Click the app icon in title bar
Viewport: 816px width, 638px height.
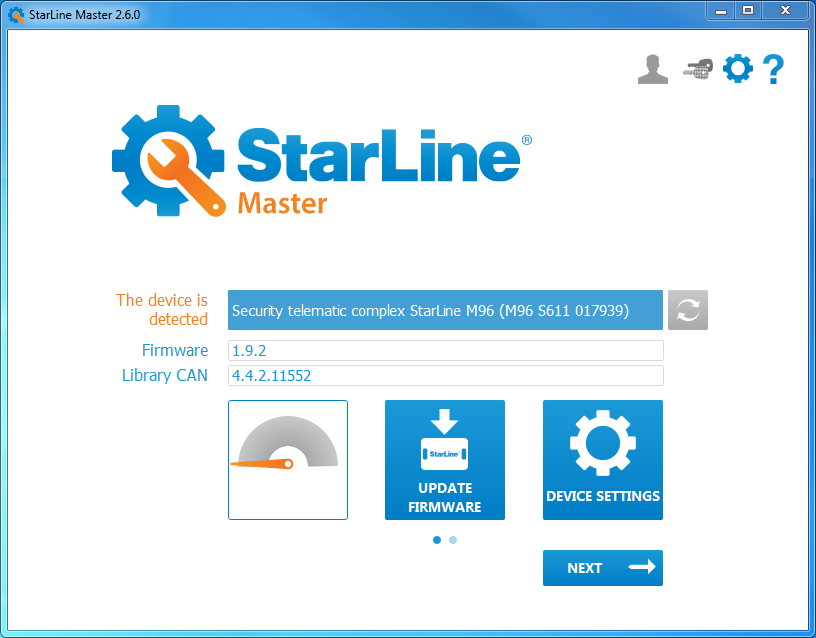[x=15, y=13]
